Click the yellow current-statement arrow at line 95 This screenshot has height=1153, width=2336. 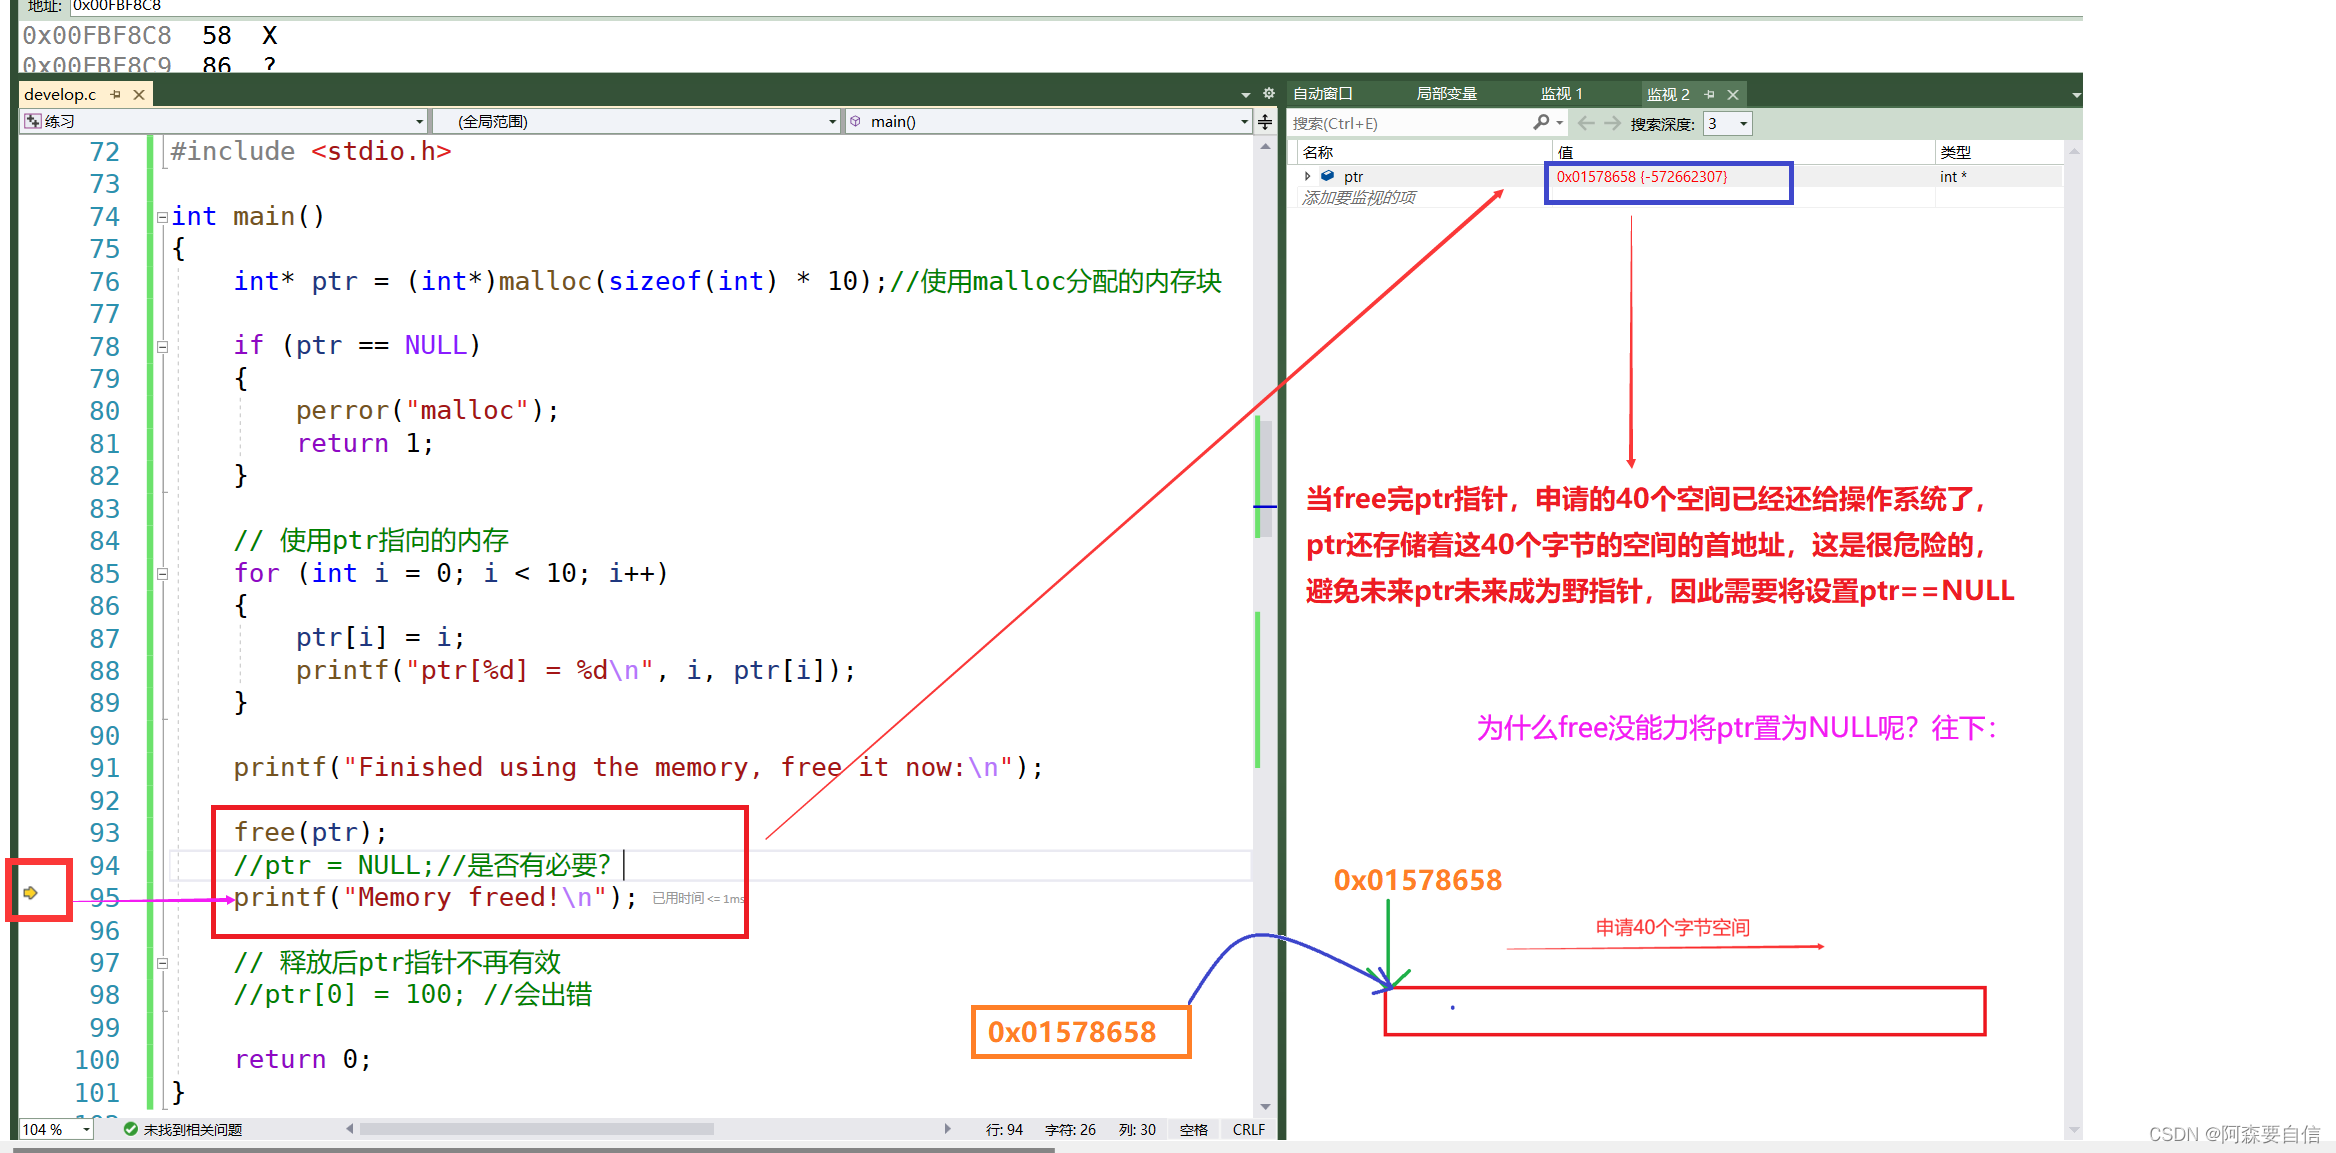coord(31,892)
